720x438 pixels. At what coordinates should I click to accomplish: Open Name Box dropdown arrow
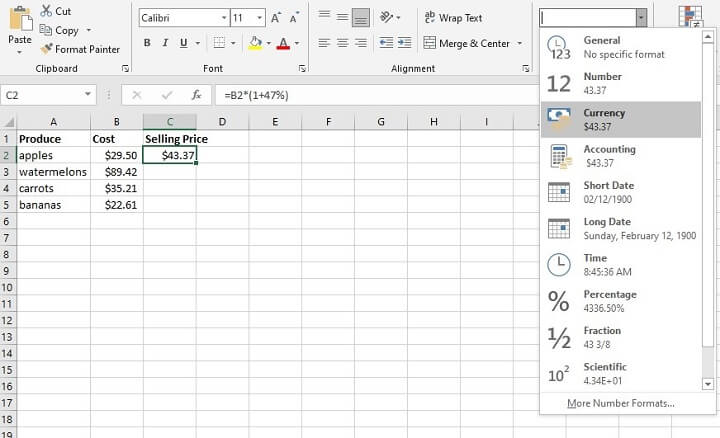click(x=88, y=95)
